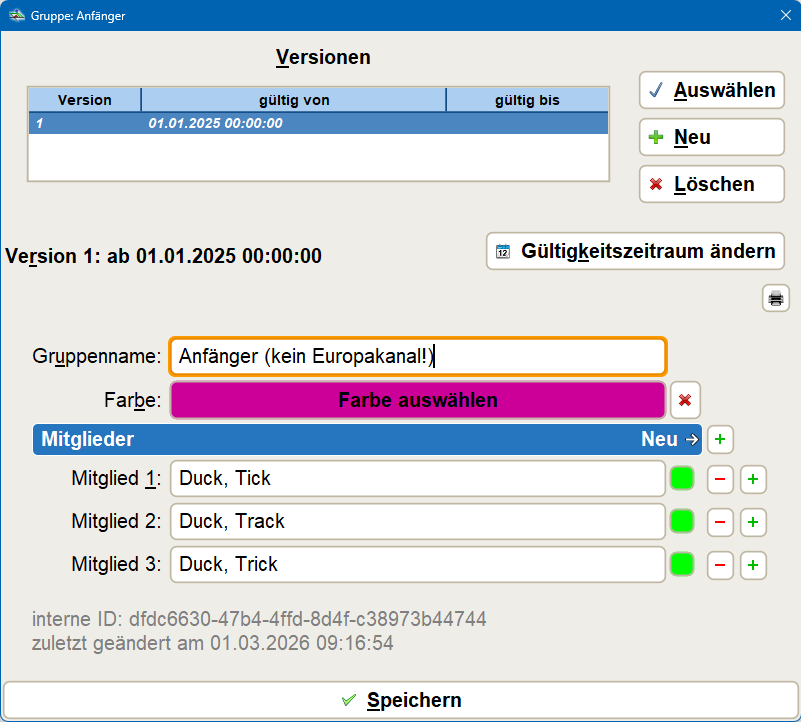This screenshot has width=801, height=722.
Task: Open the magenta Farbe auswählen picker
Action: pos(418,400)
